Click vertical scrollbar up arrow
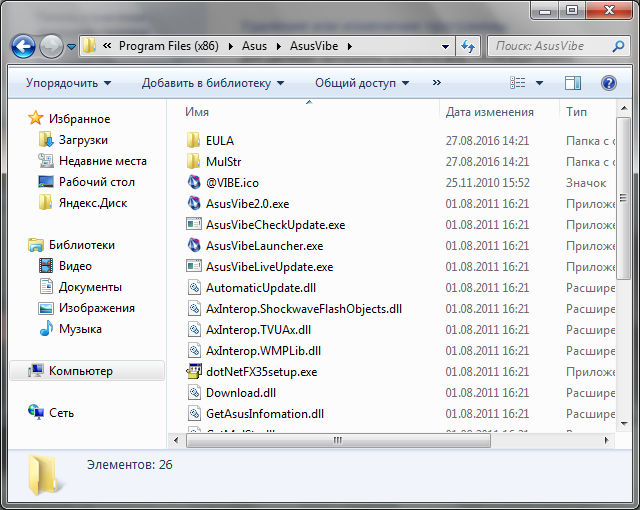This screenshot has height=510, width=640. [x=624, y=109]
